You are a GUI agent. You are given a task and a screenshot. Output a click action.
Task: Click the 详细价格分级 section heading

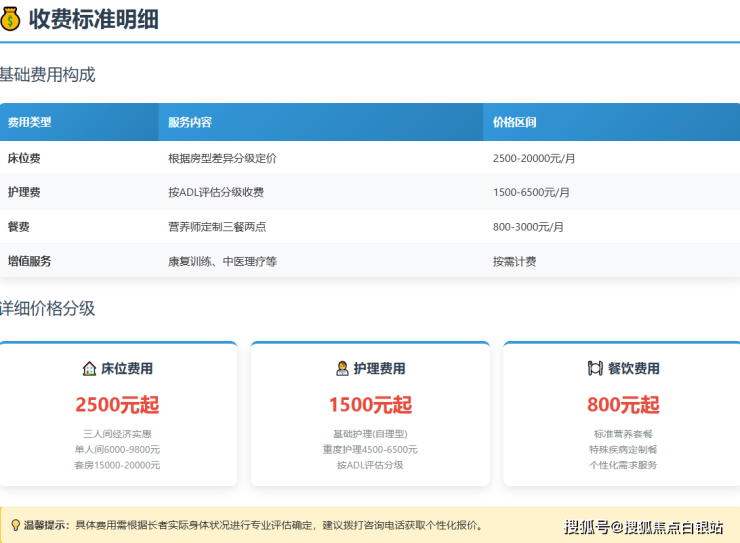[48, 308]
